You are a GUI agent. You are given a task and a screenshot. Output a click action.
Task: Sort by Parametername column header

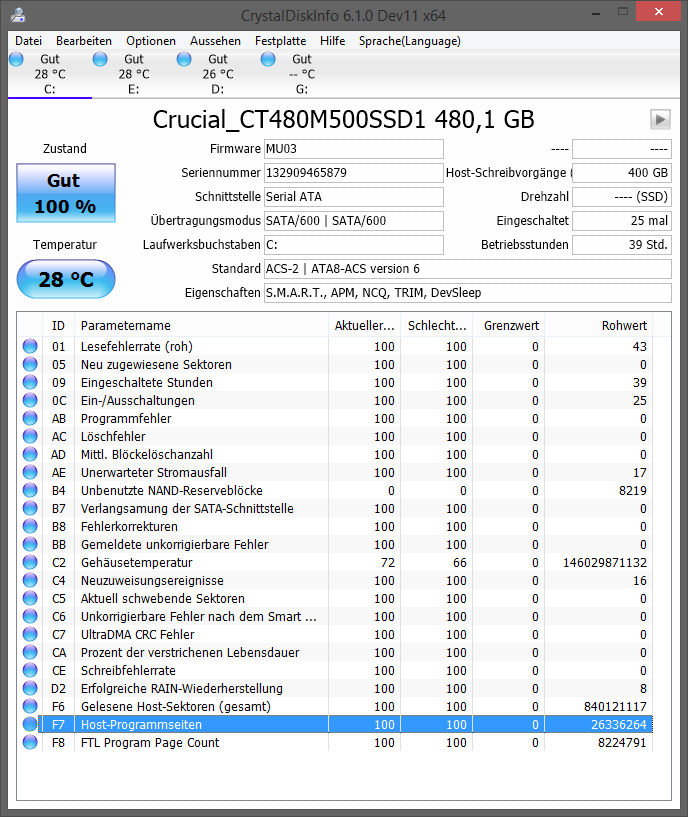coord(201,326)
